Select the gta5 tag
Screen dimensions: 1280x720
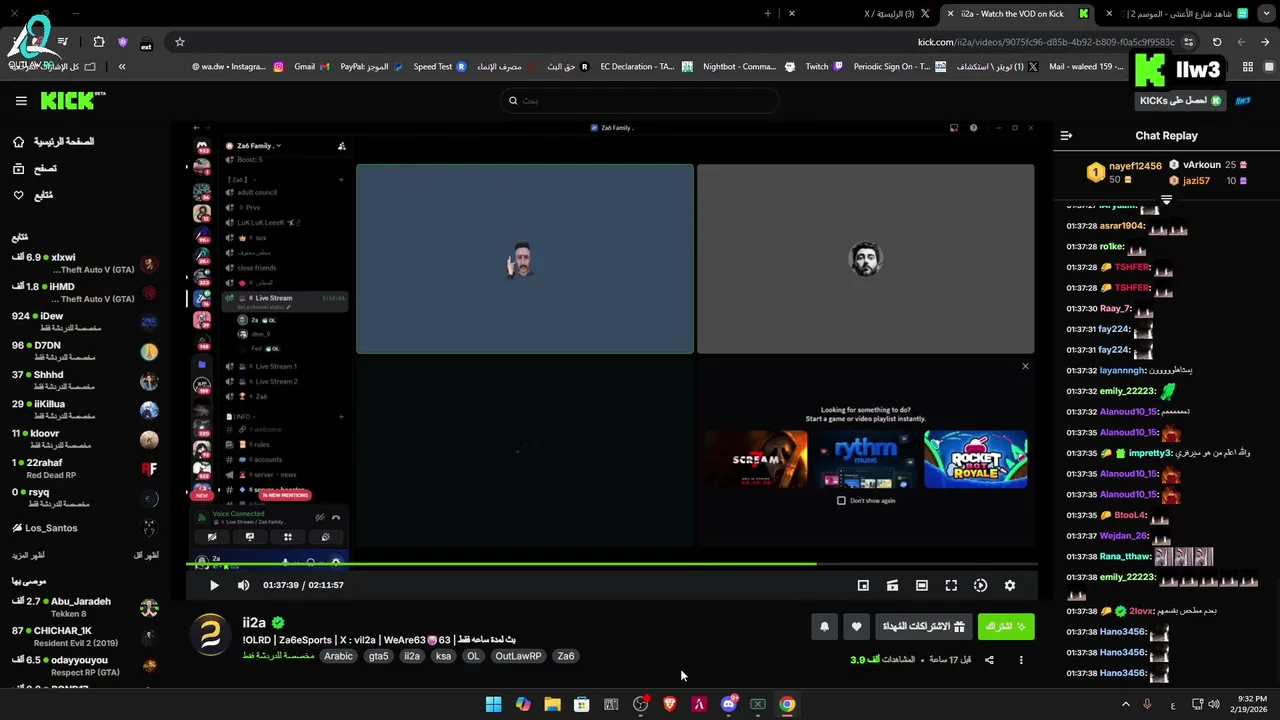coord(378,656)
